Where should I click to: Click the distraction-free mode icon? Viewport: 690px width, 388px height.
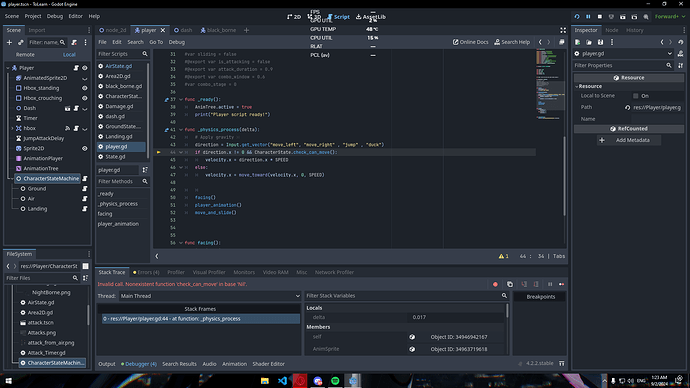coord(563,30)
